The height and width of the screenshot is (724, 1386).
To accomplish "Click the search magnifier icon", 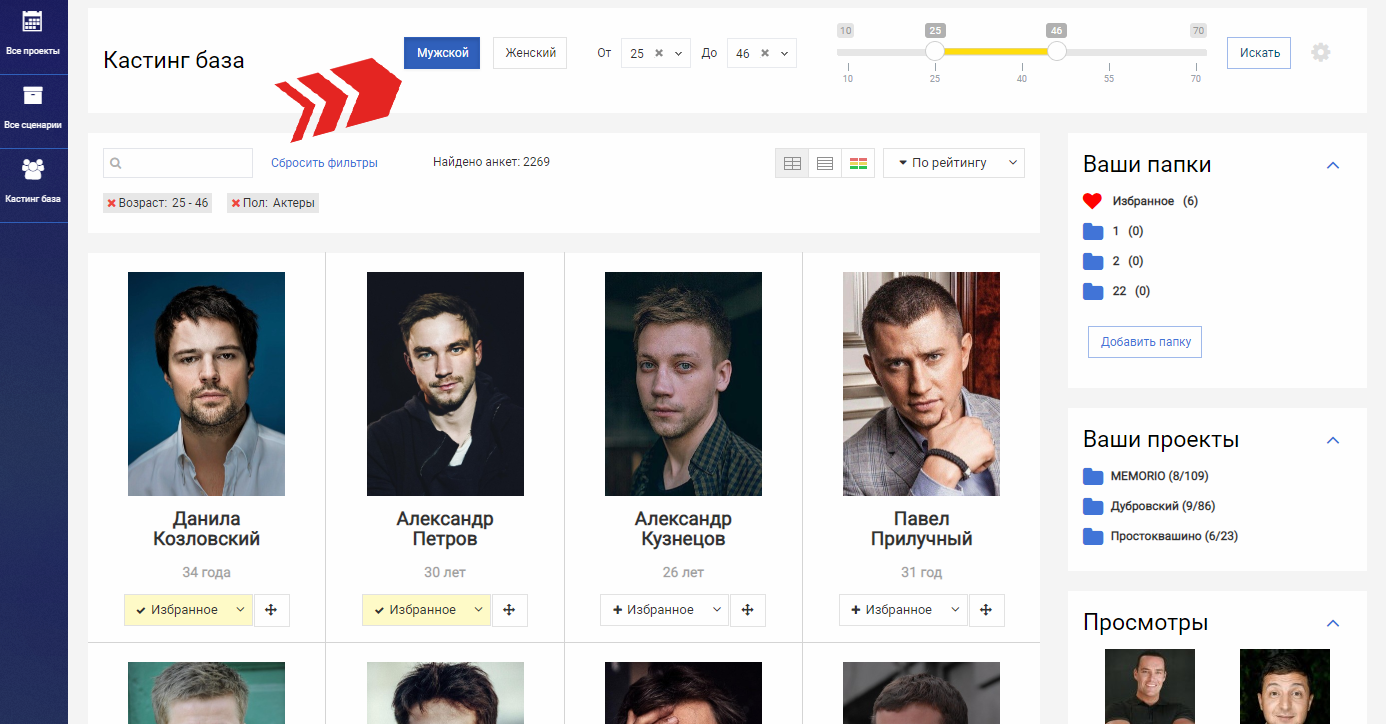I will pyautogui.click(x=116, y=163).
